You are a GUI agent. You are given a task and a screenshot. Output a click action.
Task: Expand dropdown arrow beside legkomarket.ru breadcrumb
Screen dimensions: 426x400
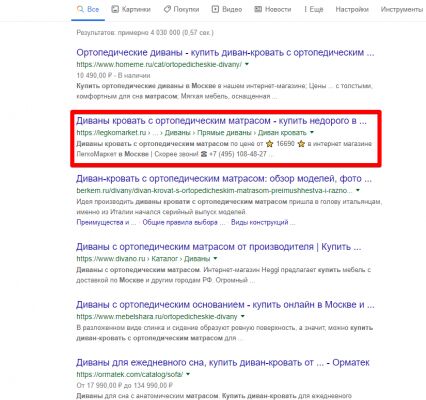coord(312,133)
